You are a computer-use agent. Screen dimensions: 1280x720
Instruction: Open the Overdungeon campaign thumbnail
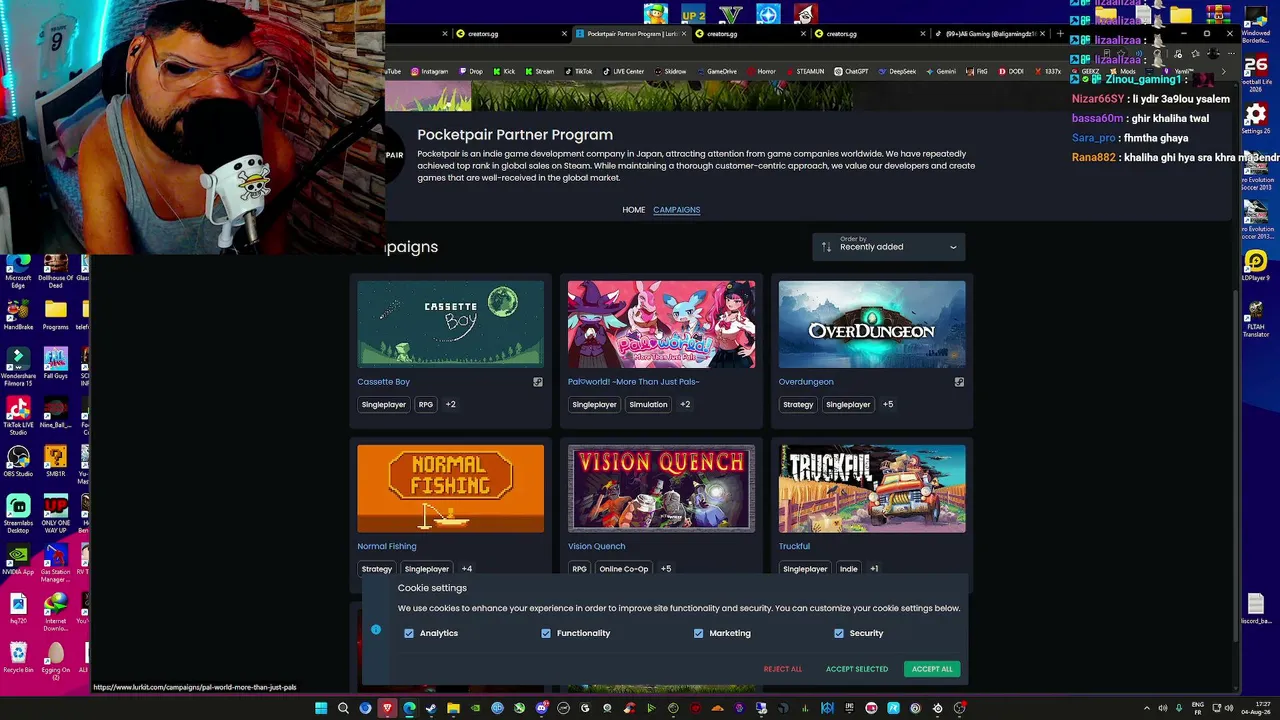tap(872, 324)
